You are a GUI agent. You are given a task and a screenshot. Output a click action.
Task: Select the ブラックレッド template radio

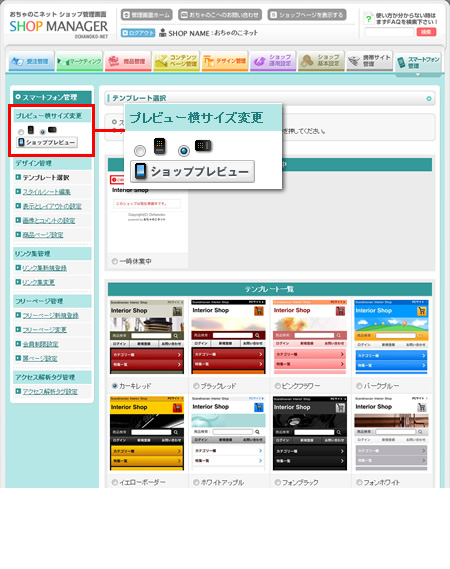[196, 386]
